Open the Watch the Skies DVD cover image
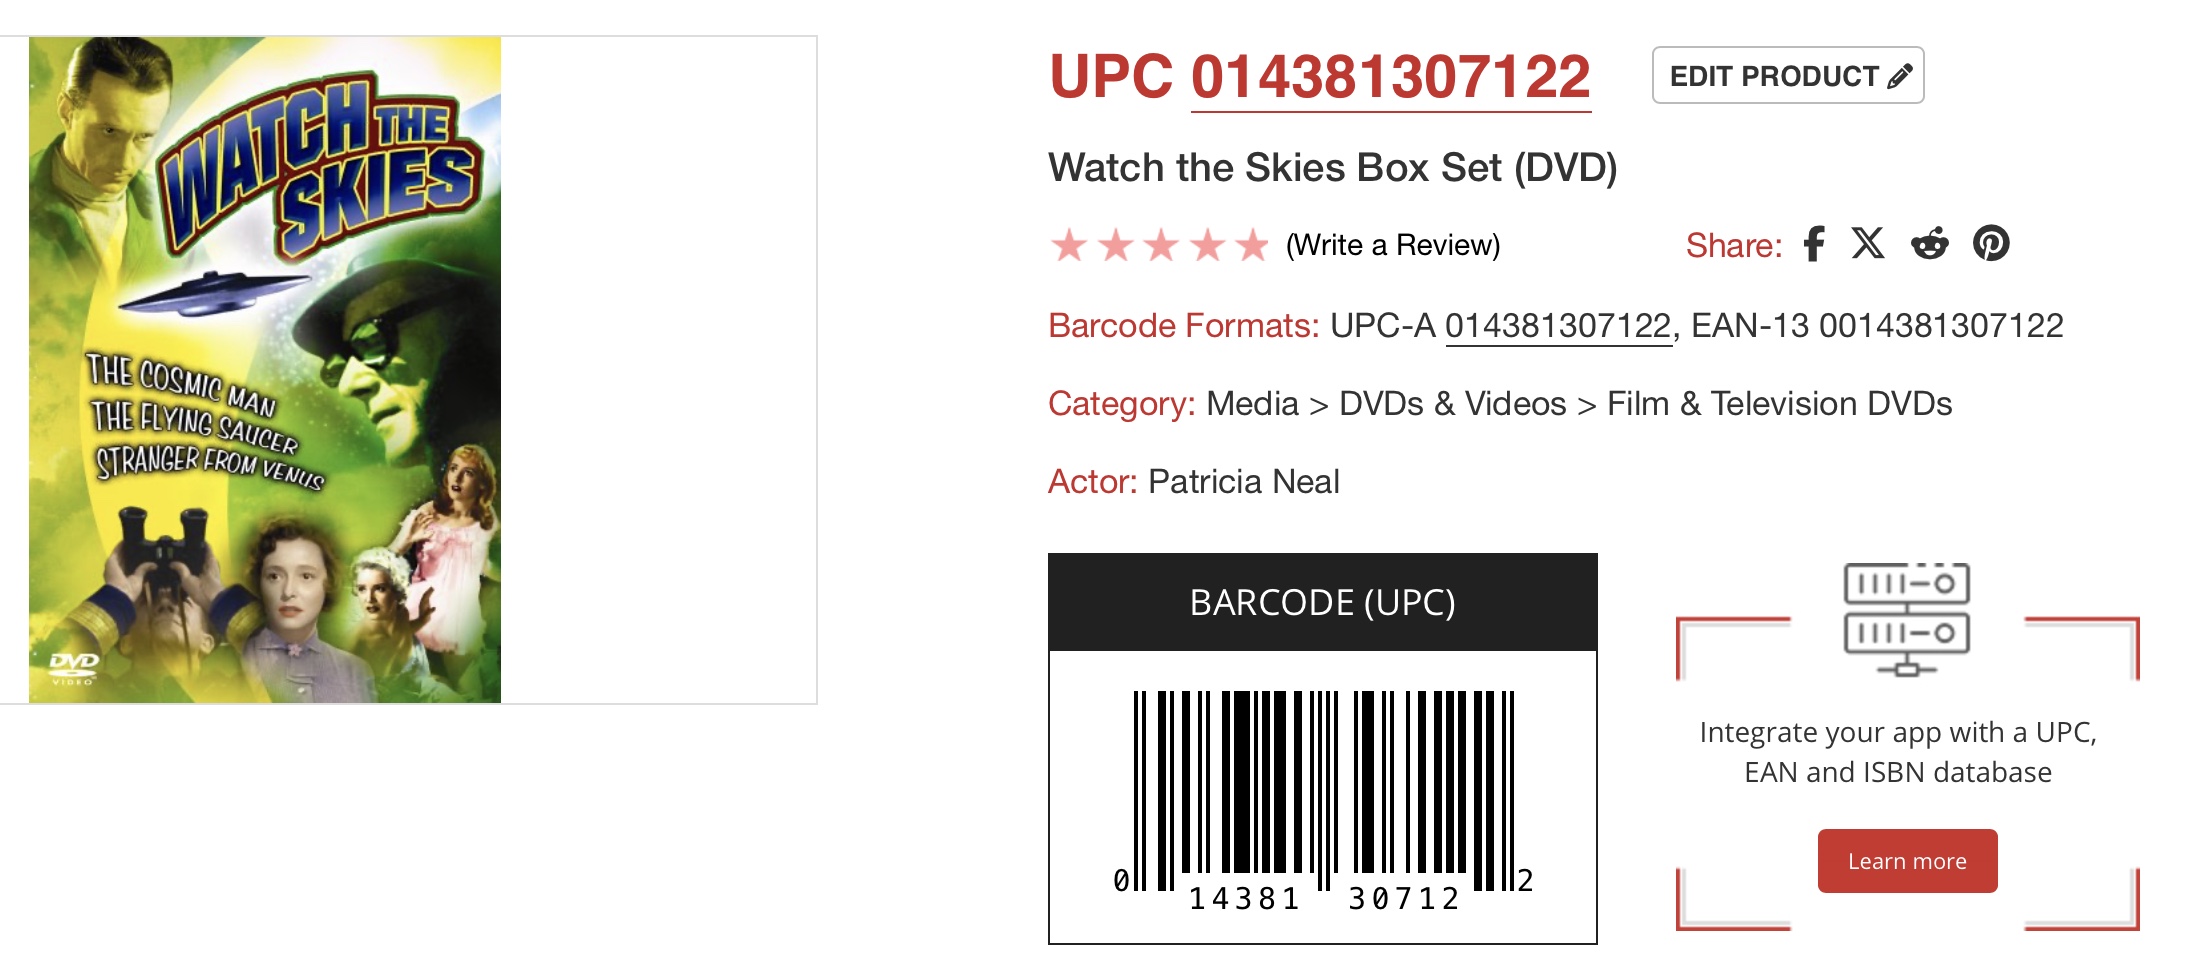The width and height of the screenshot is (2194, 977). tap(265, 370)
